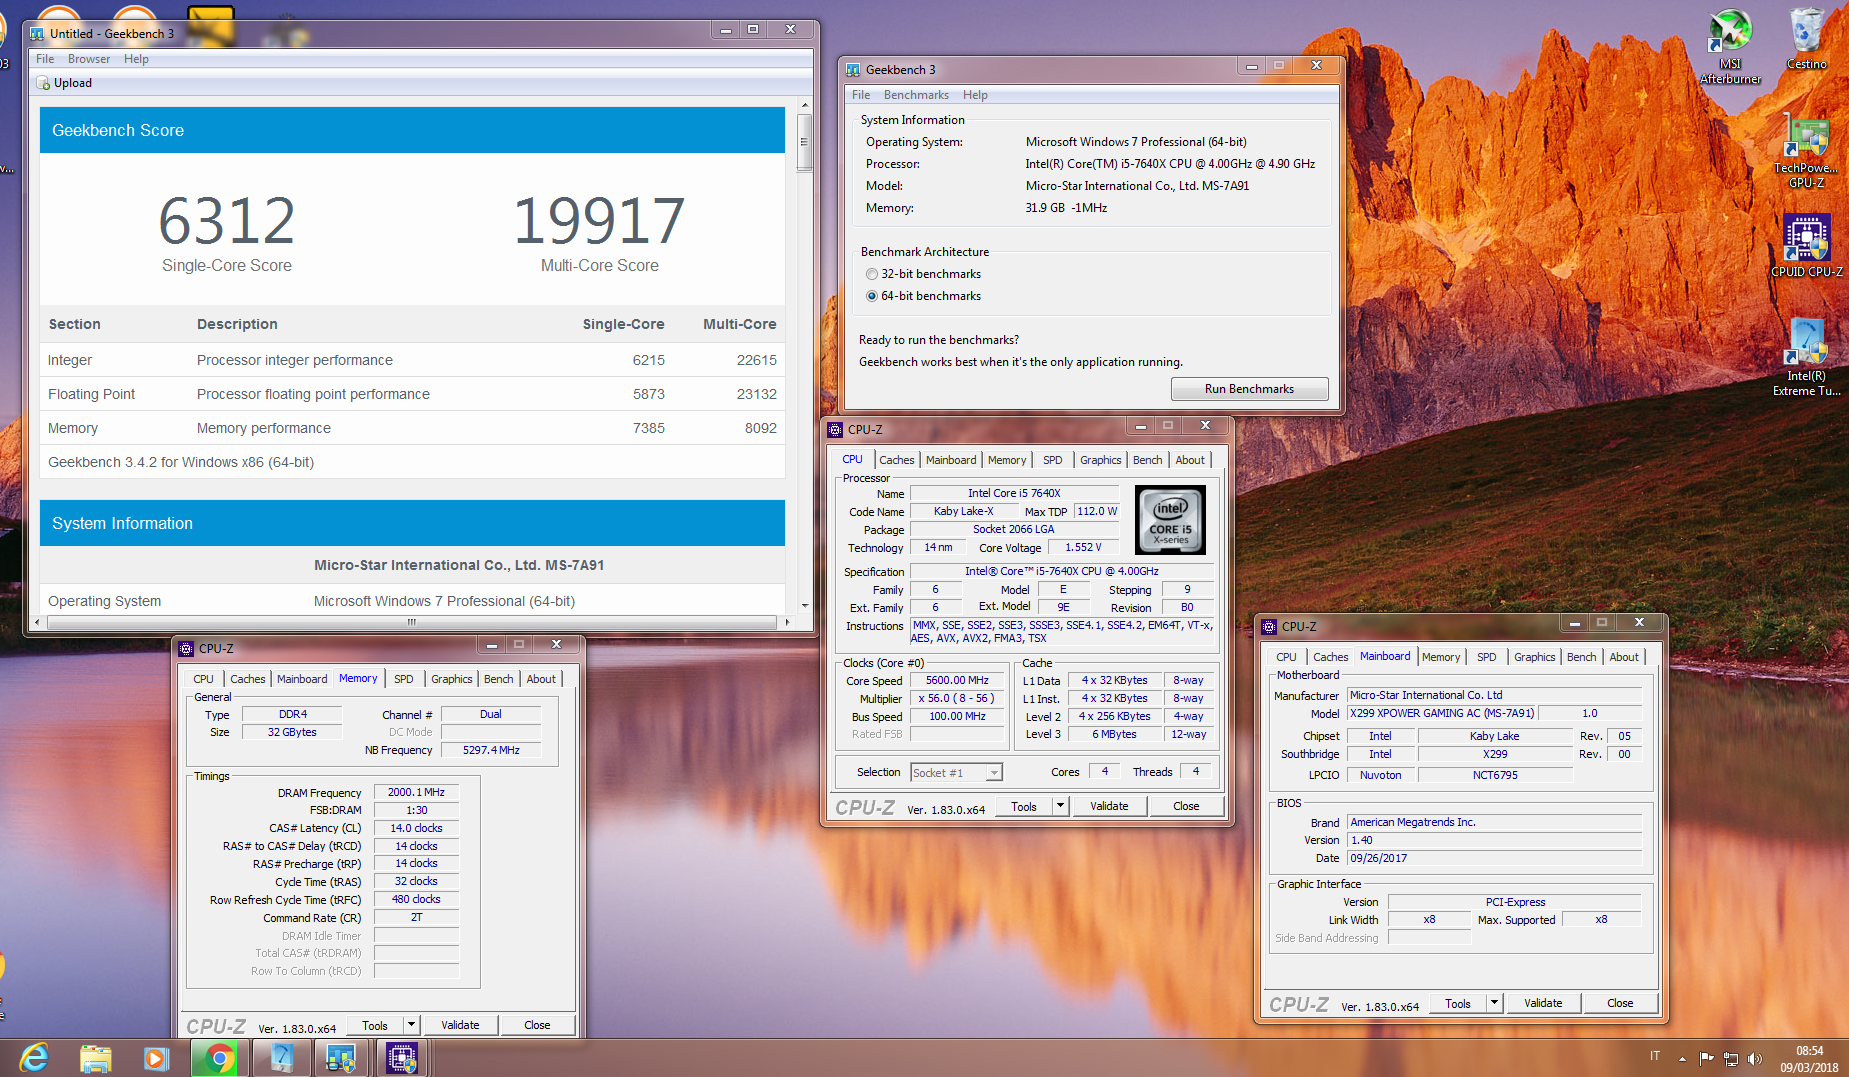Launch CPUID CPU-Z desktop shortcut
This screenshot has width=1849, height=1077.
1806,245
